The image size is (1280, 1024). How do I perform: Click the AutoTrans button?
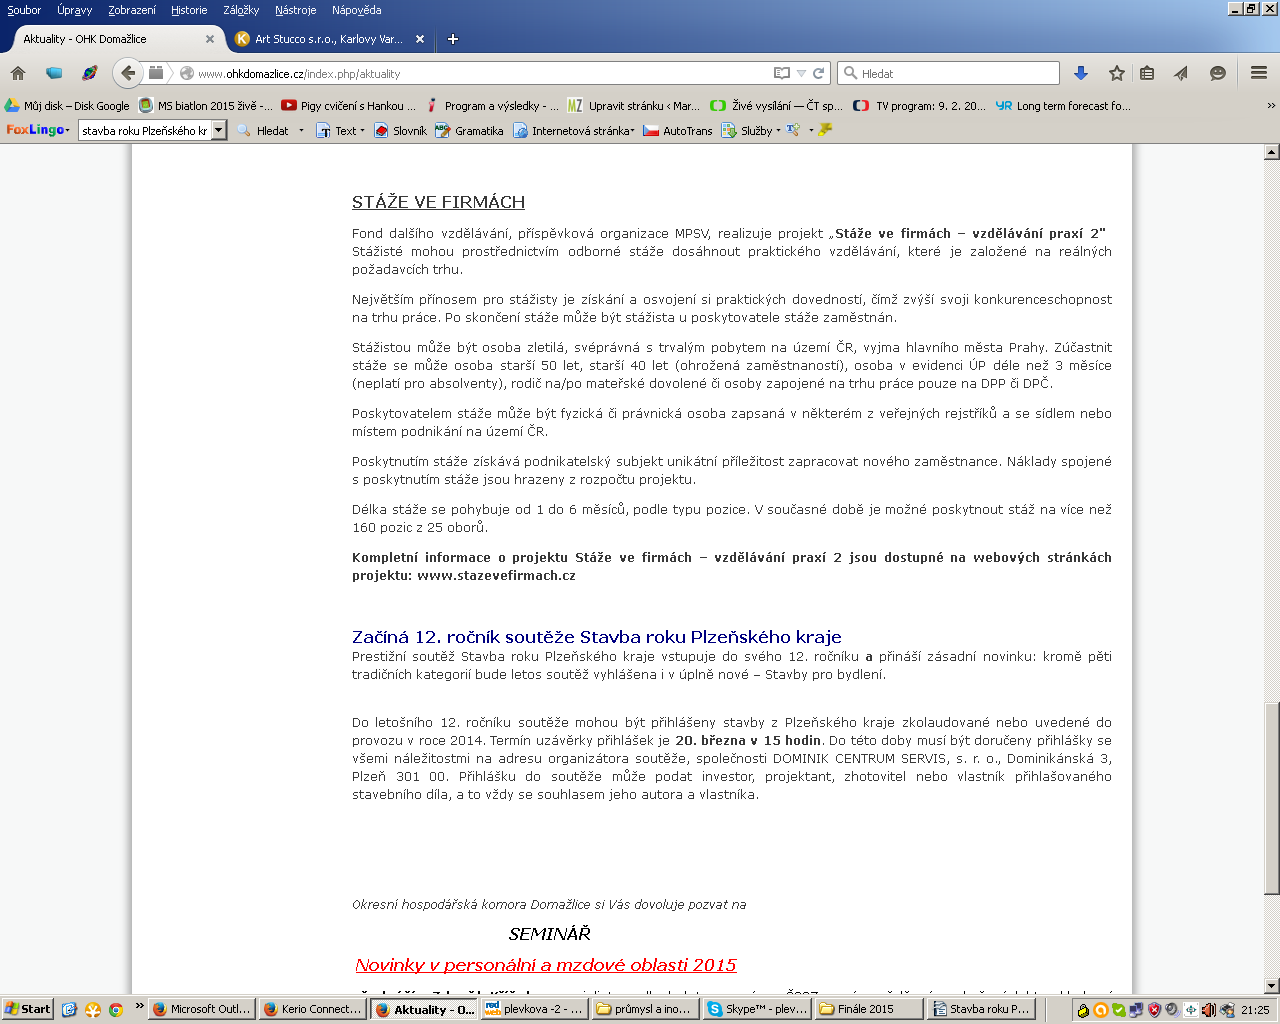coord(678,130)
